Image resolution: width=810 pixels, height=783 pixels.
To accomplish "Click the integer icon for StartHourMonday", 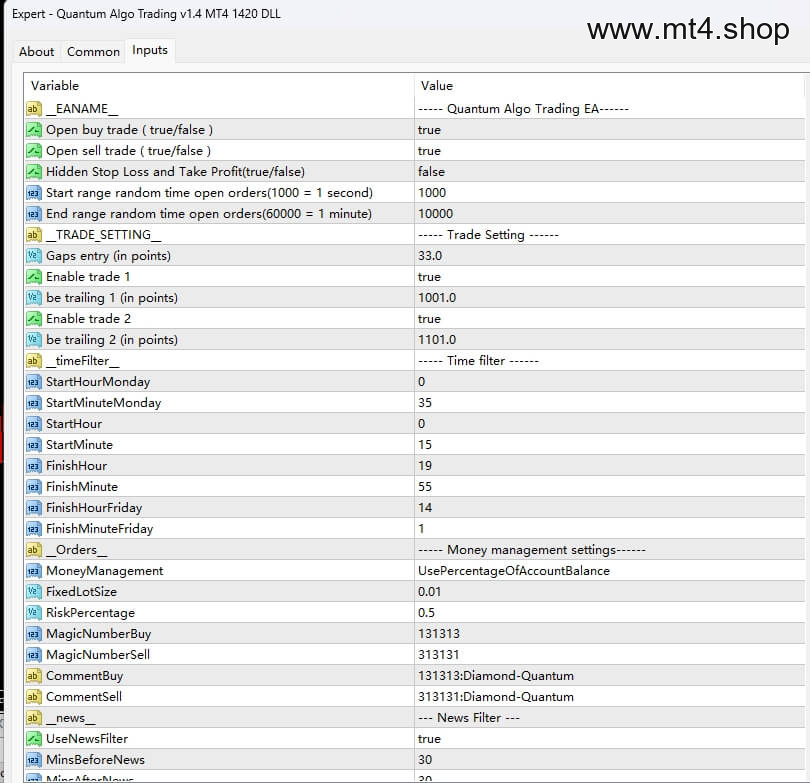I will click(34, 382).
